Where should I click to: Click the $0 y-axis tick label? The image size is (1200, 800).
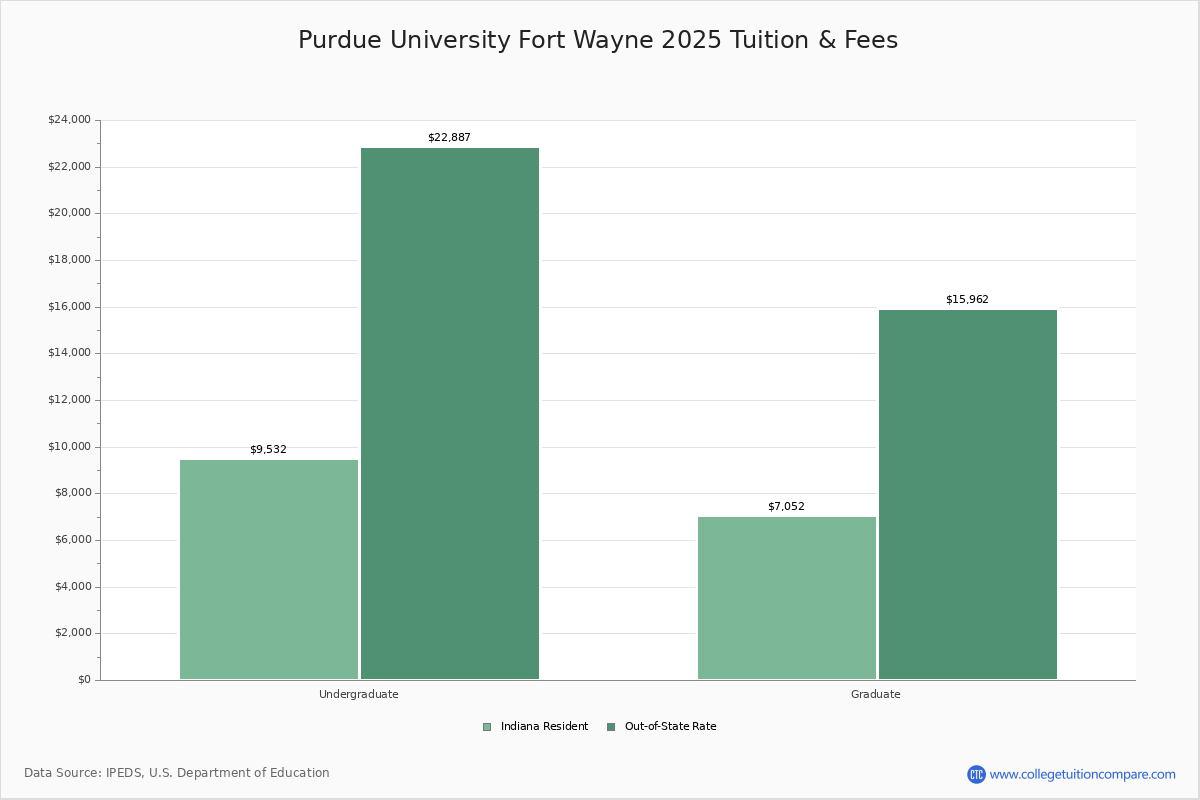tap(83, 678)
